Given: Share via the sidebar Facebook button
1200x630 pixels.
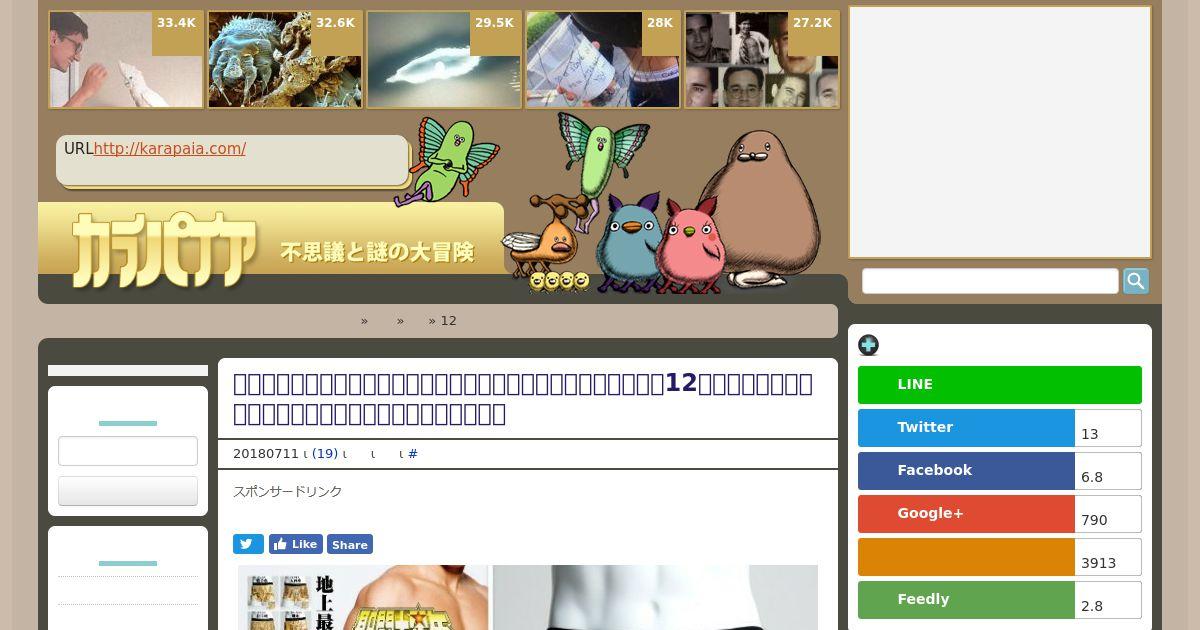Looking at the screenshot, I should (x=966, y=471).
